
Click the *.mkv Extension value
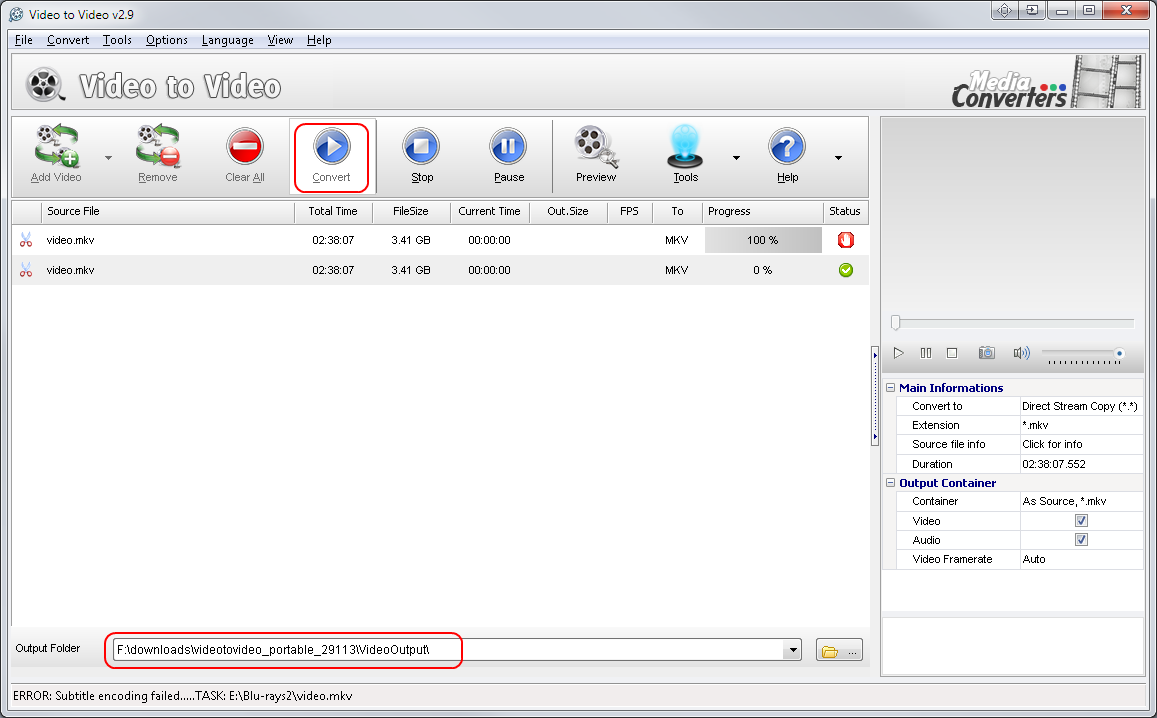(x=1081, y=426)
